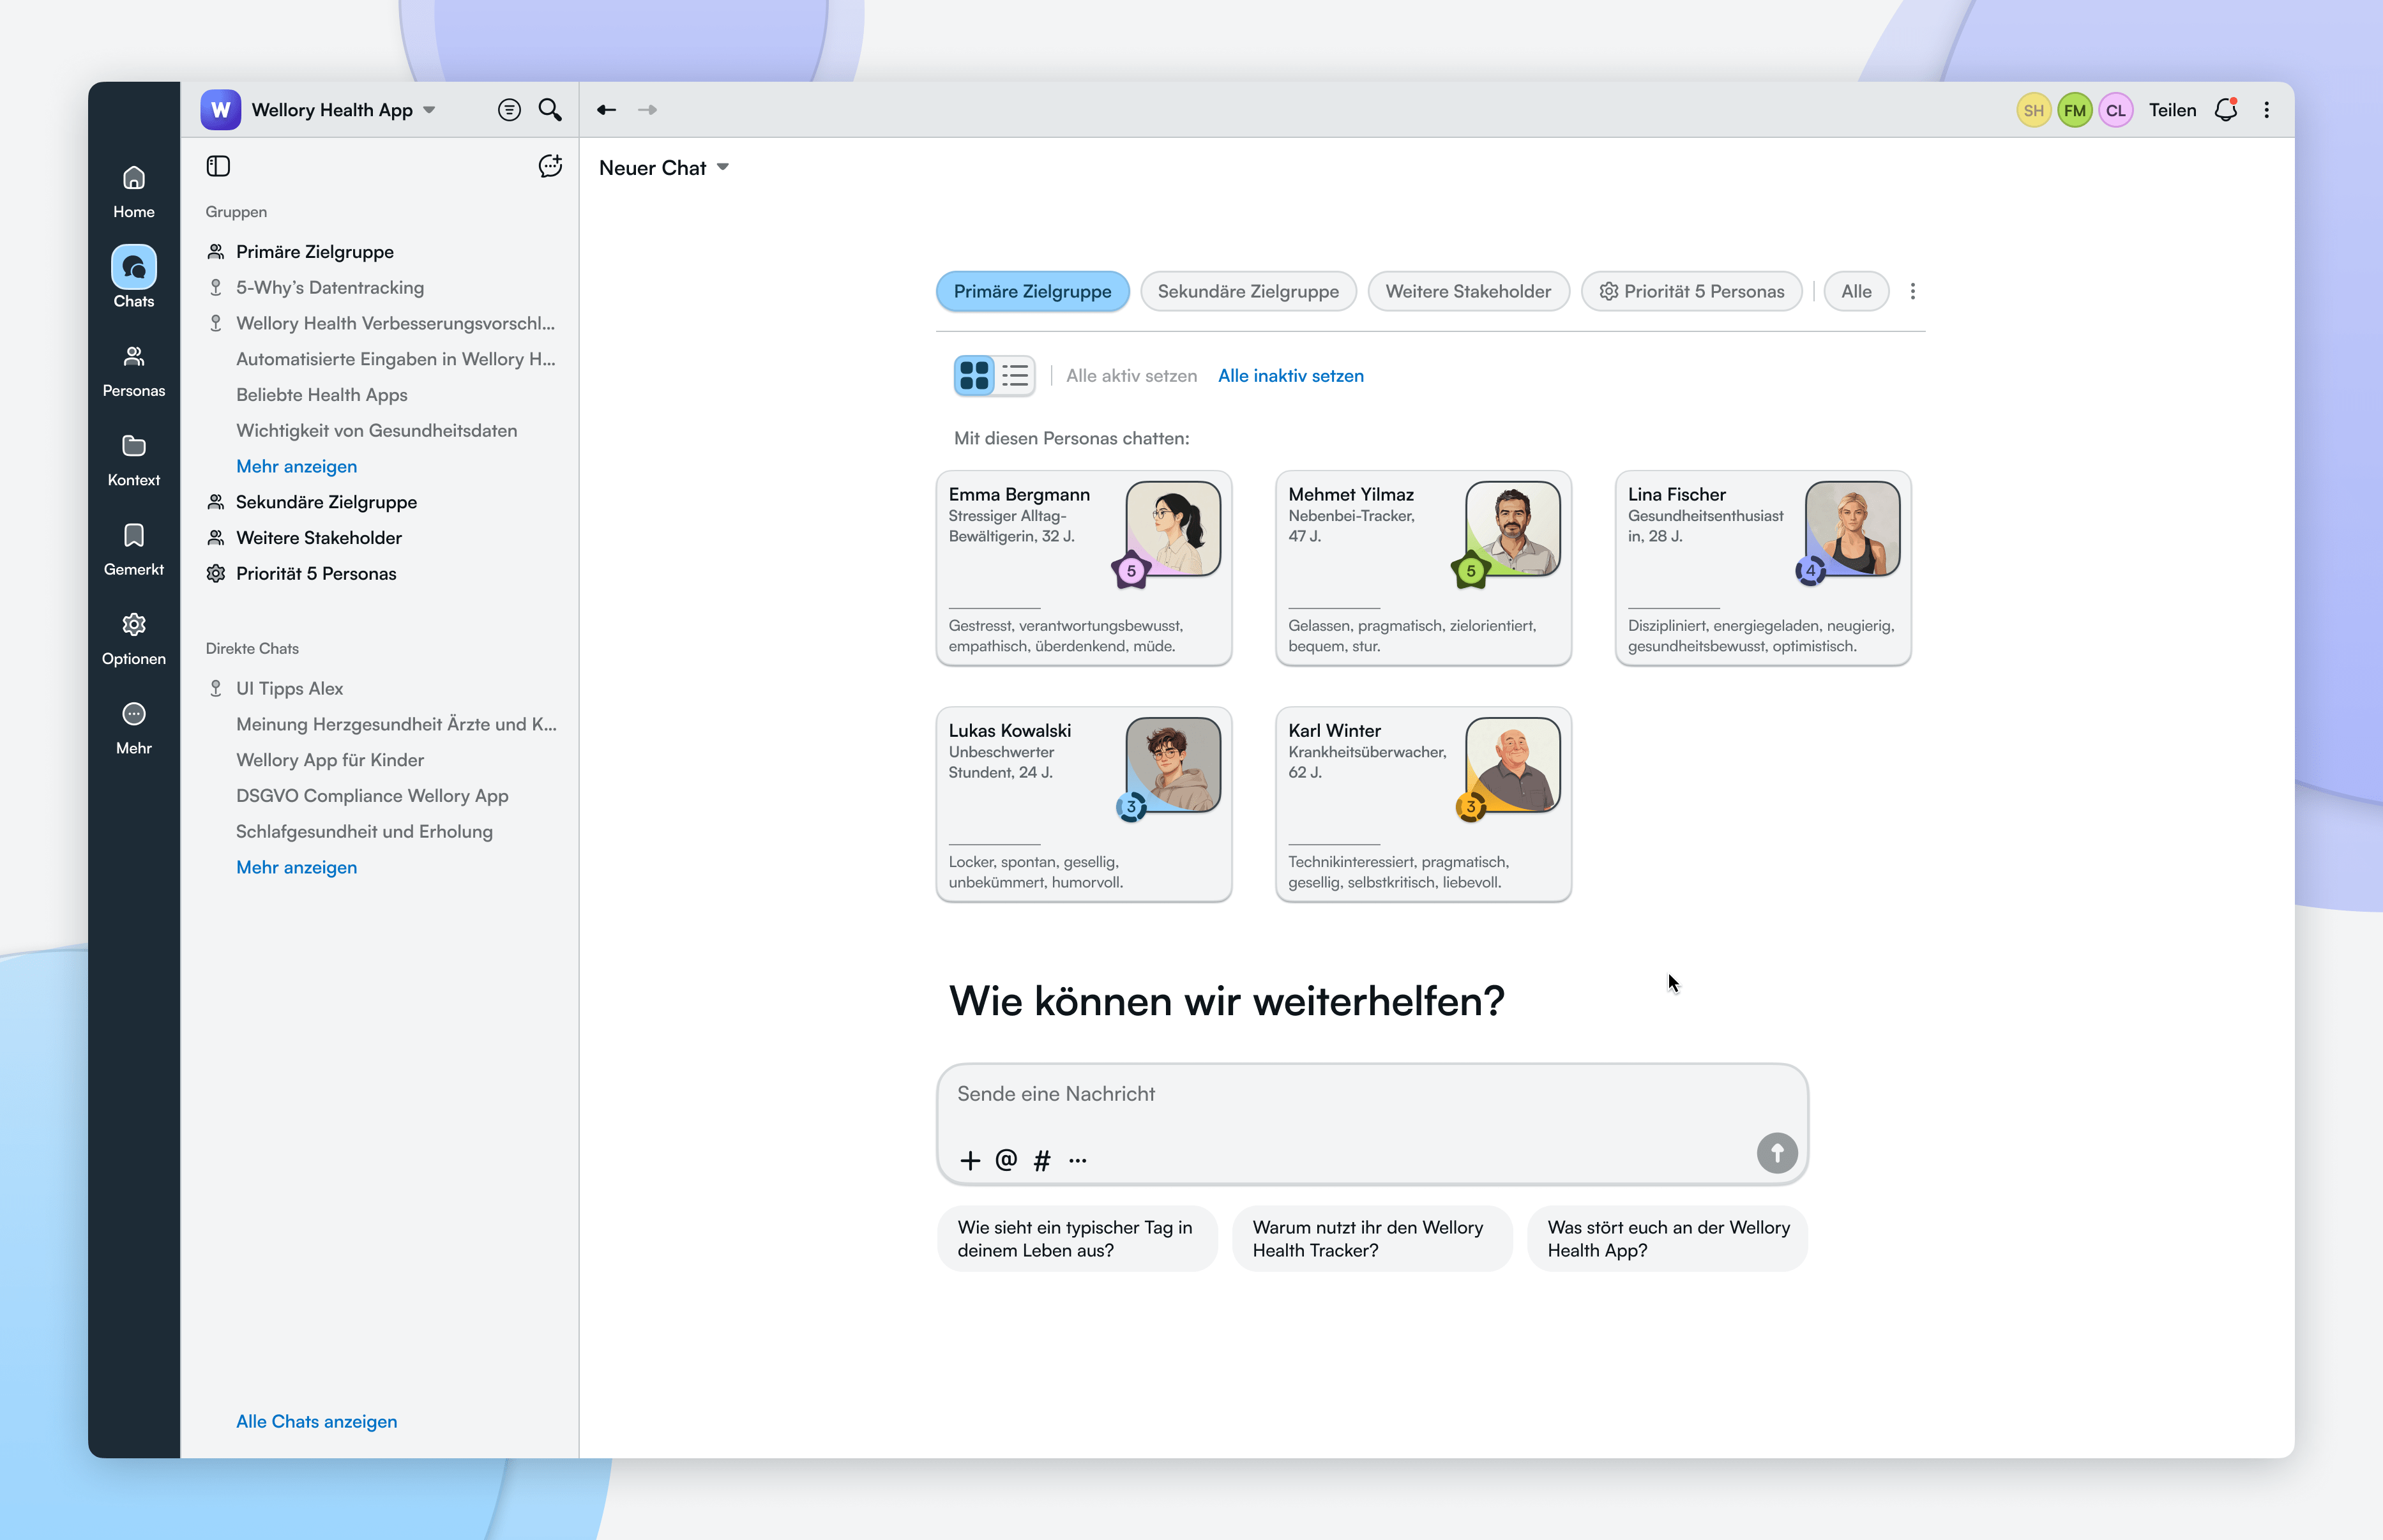Click the Kontext folder icon
Viewport: 2383px width, 1540px height.
tap(133, 446)
